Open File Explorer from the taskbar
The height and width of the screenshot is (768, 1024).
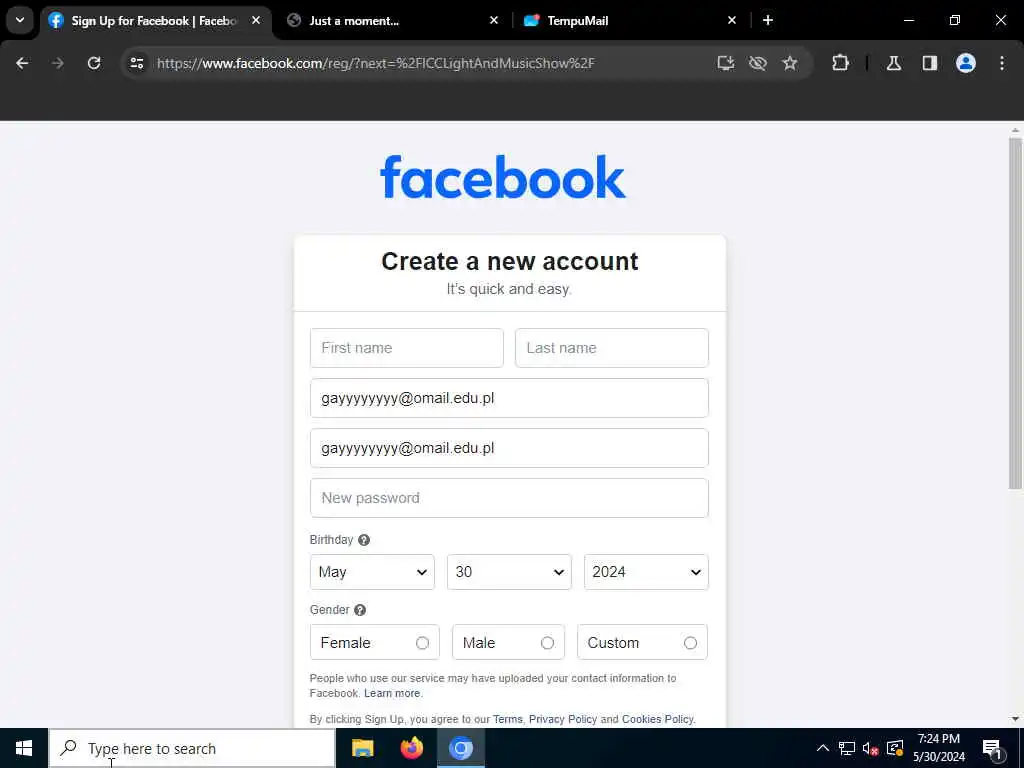(x=362, y=748)
